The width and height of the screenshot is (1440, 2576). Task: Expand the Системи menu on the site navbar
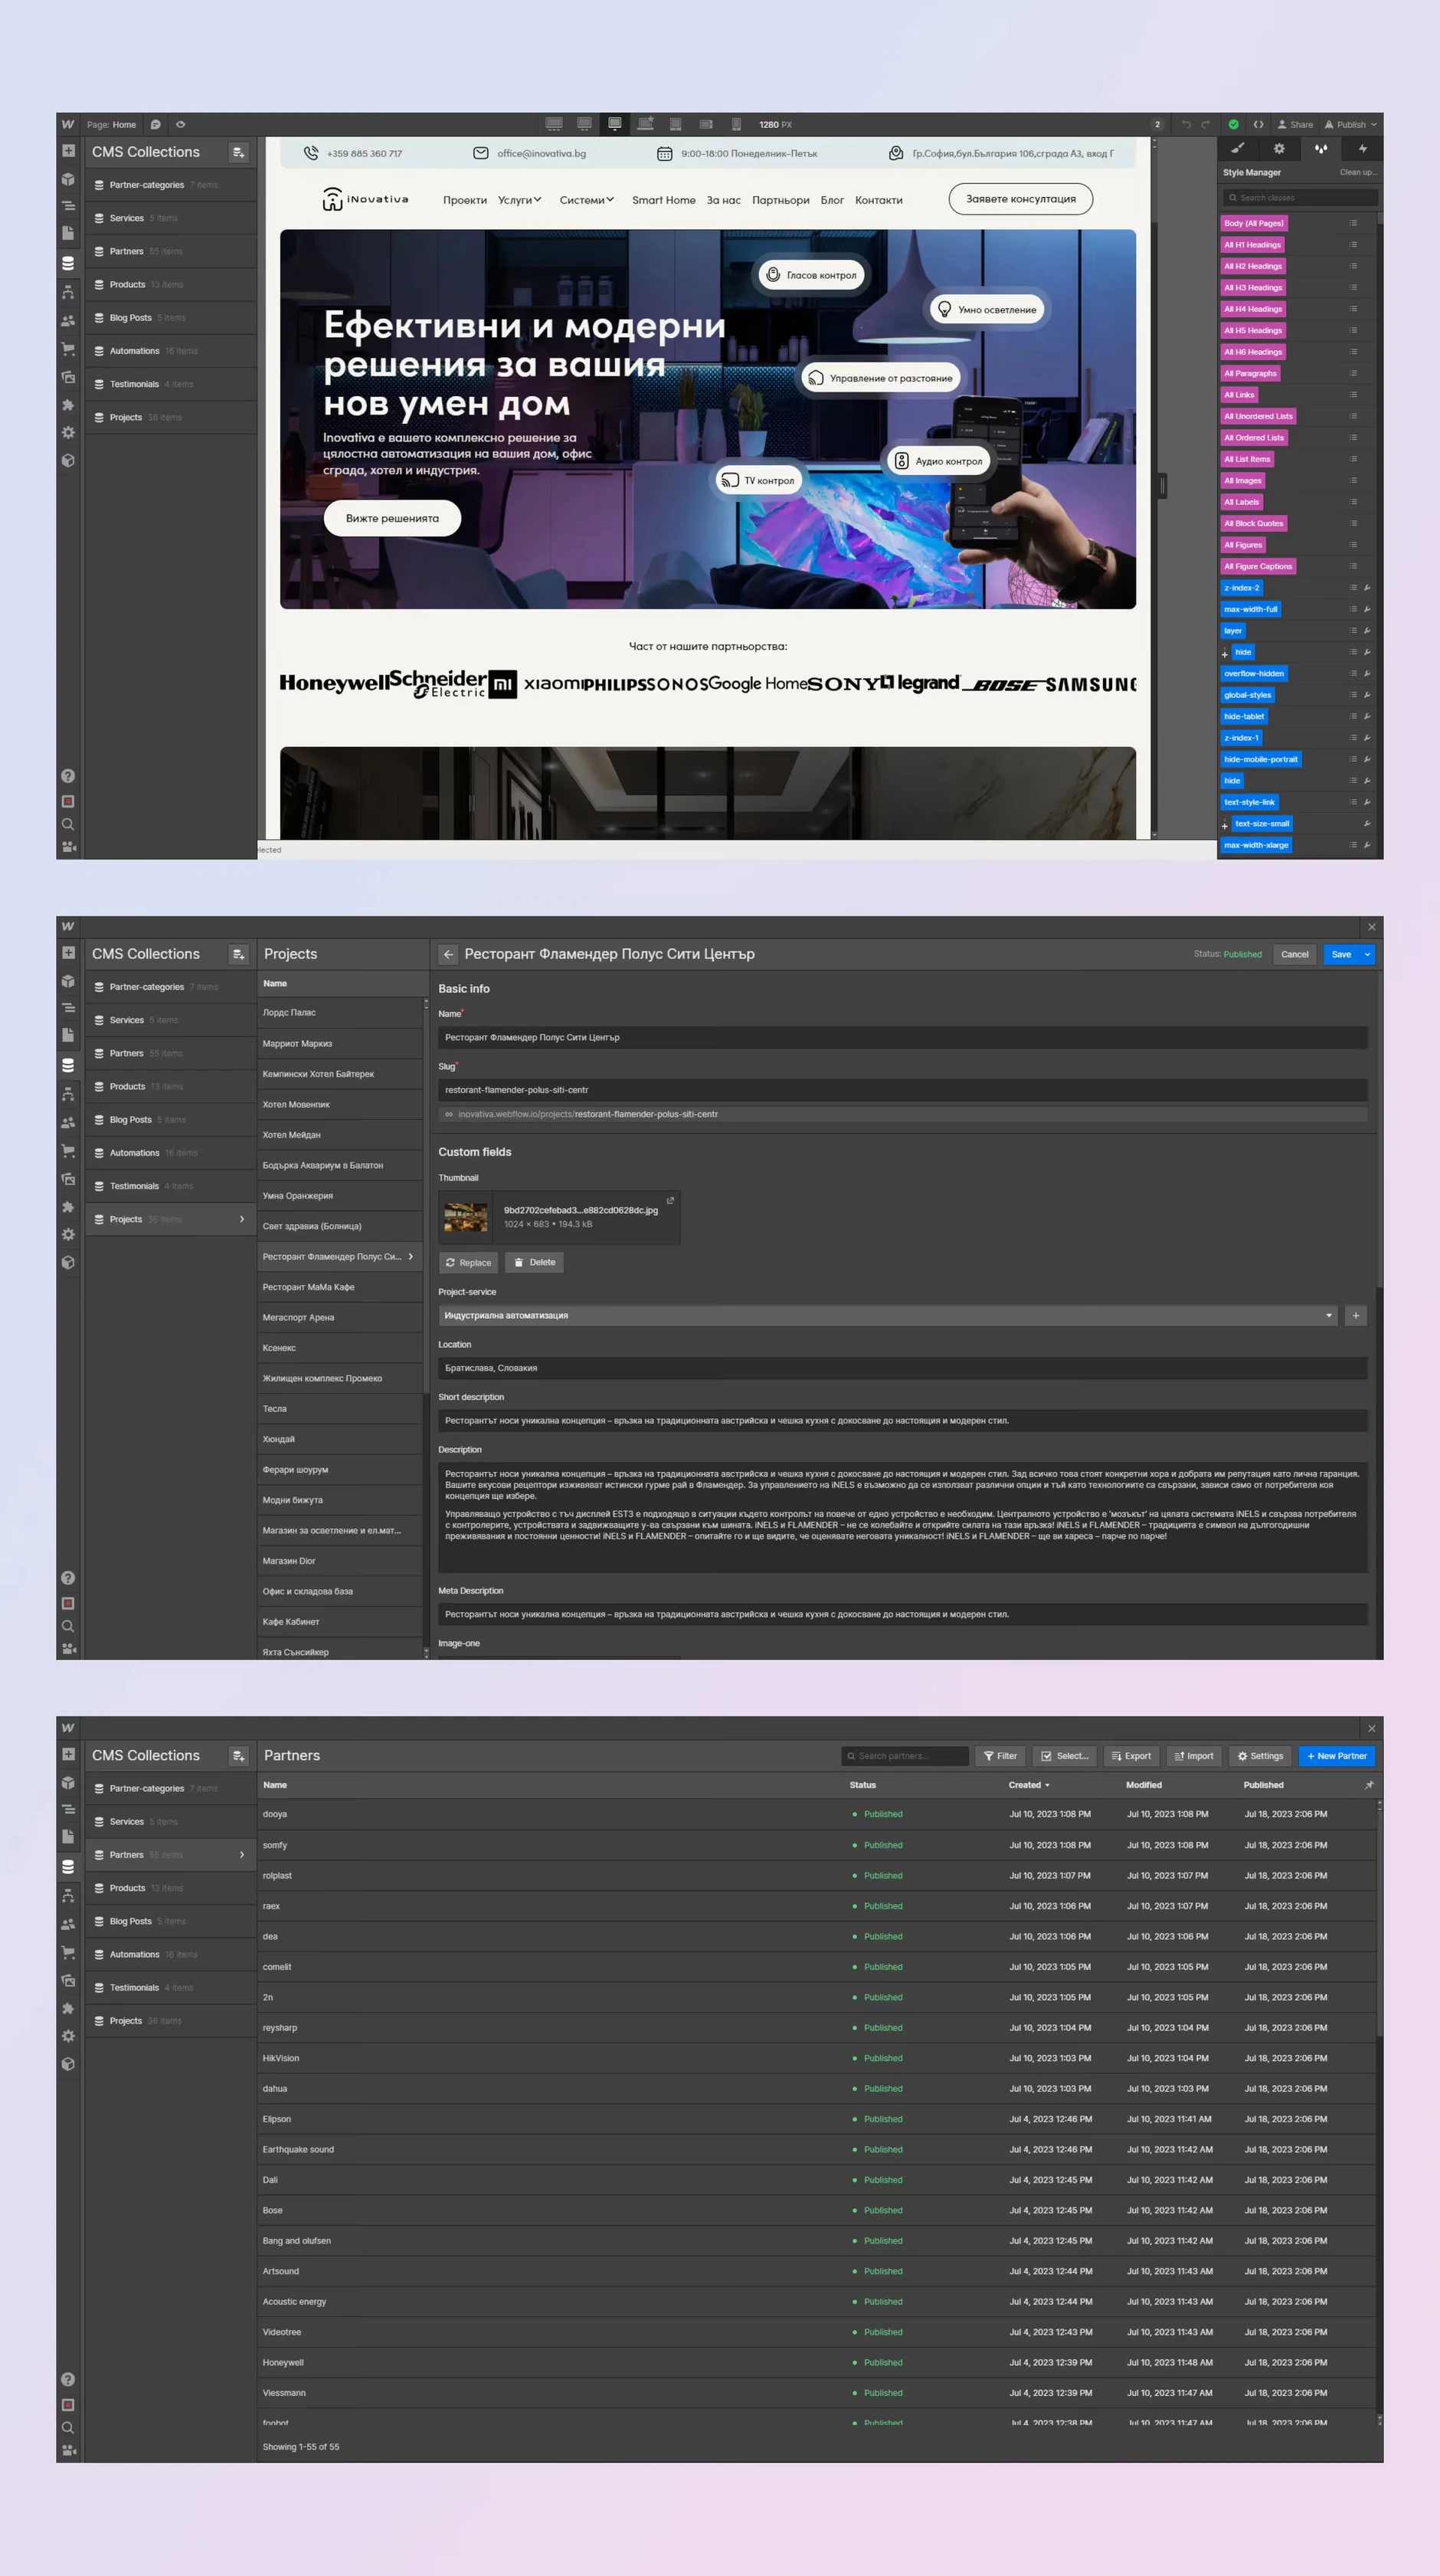(x=587, y=200)
